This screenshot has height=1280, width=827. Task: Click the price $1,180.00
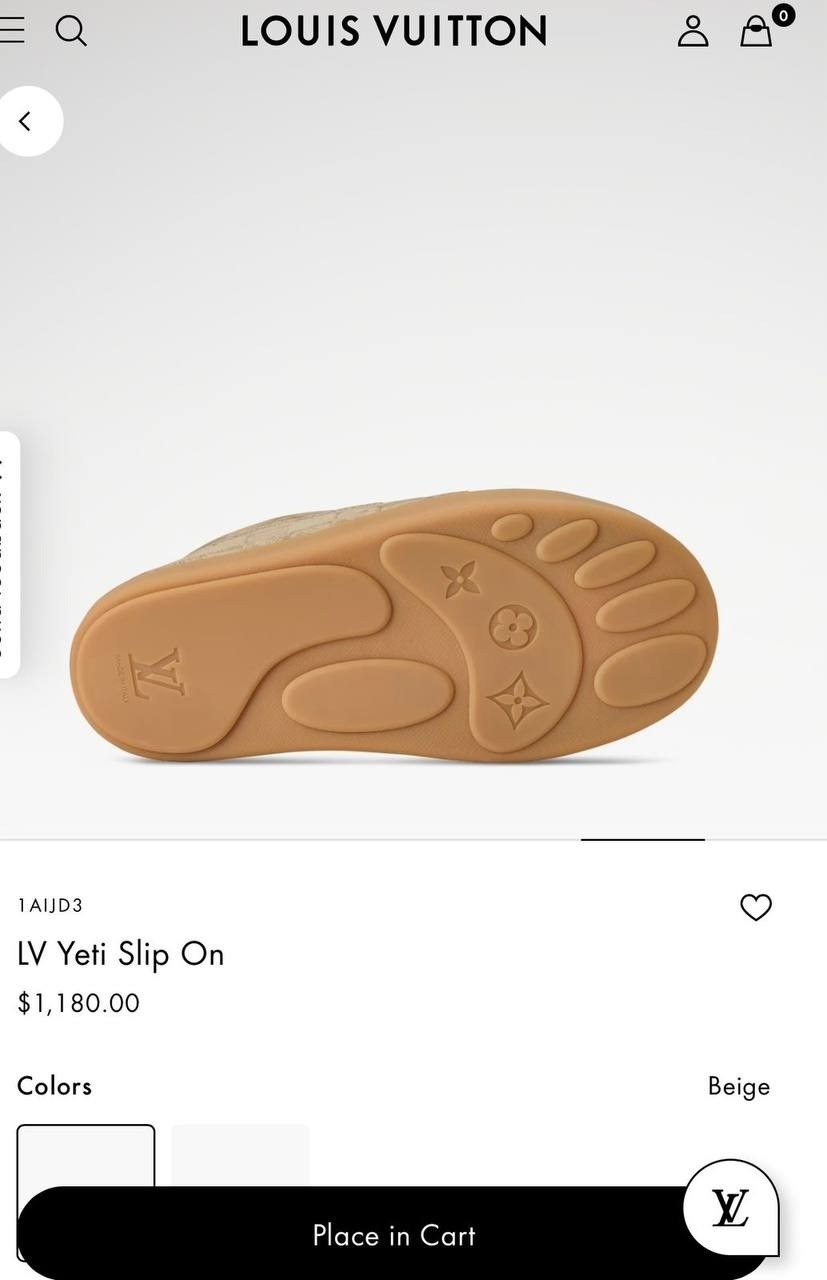tap(78, 1003)
